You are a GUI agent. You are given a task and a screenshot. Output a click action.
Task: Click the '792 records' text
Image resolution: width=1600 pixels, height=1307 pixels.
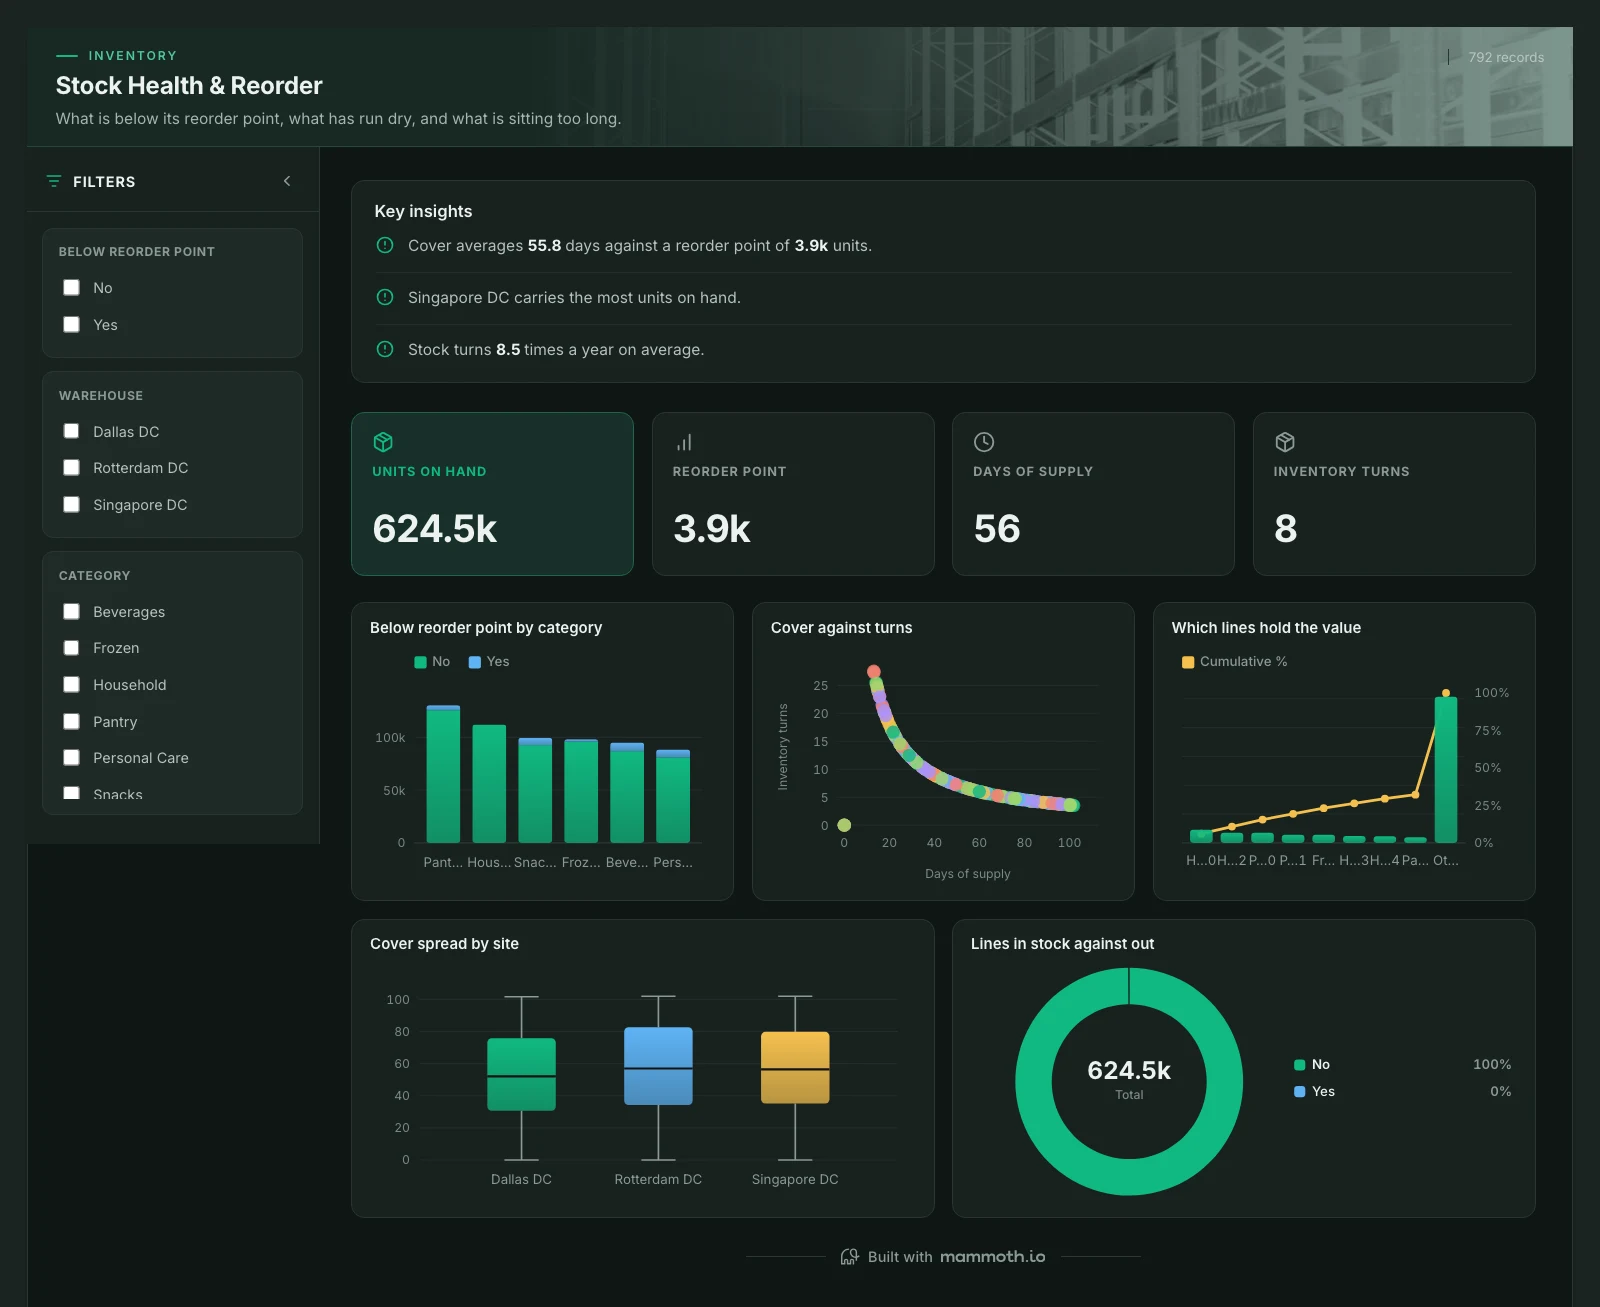(1506, 57)
